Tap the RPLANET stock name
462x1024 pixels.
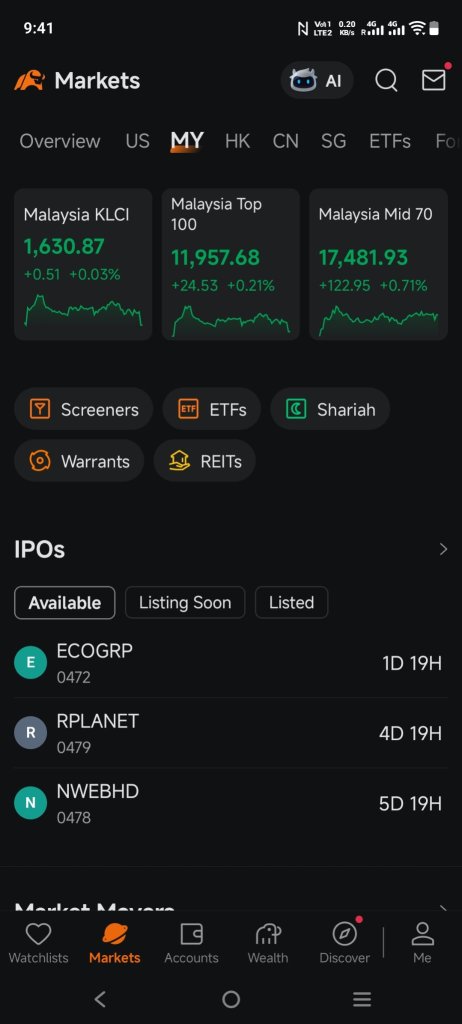(x=98, y=721)
